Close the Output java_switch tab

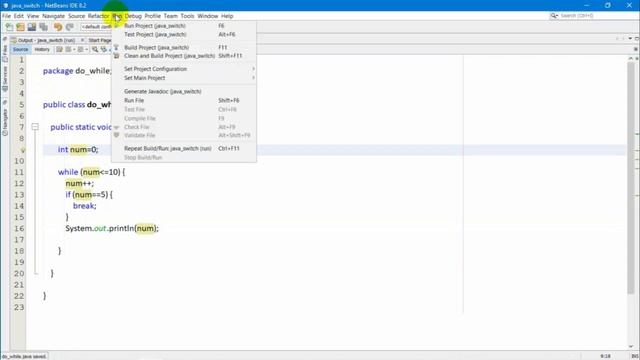[82, 40]
